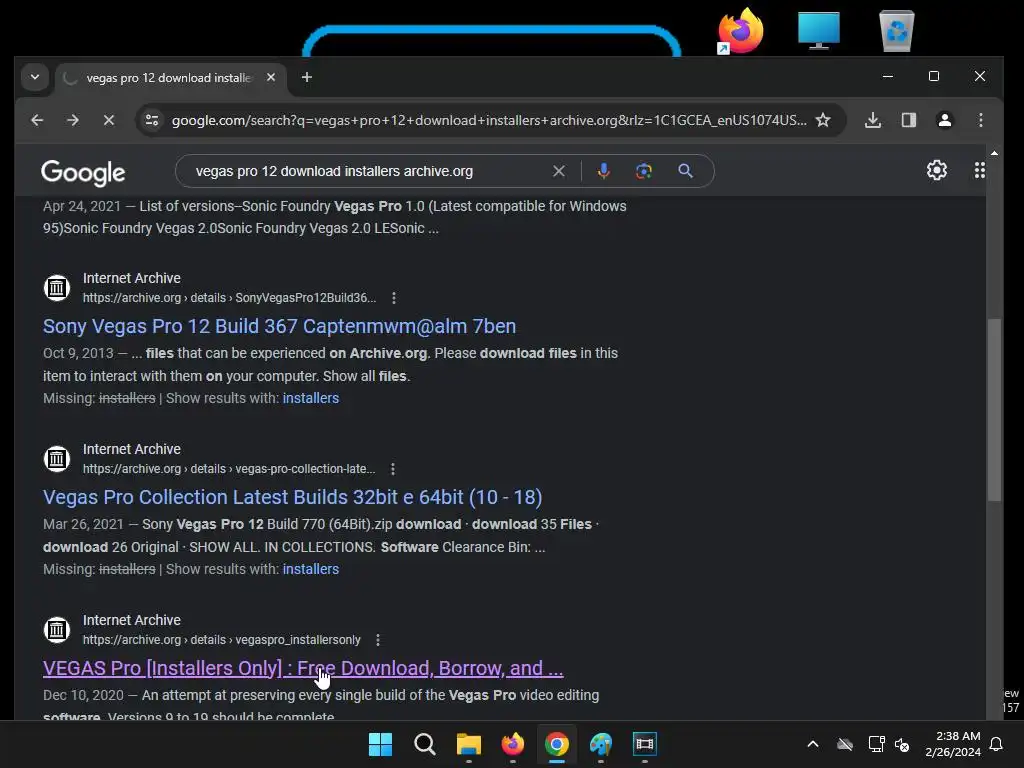This screenshot has width=1024, height=768.
Task: Open notifications bell
Action: (x=997, y=744)
